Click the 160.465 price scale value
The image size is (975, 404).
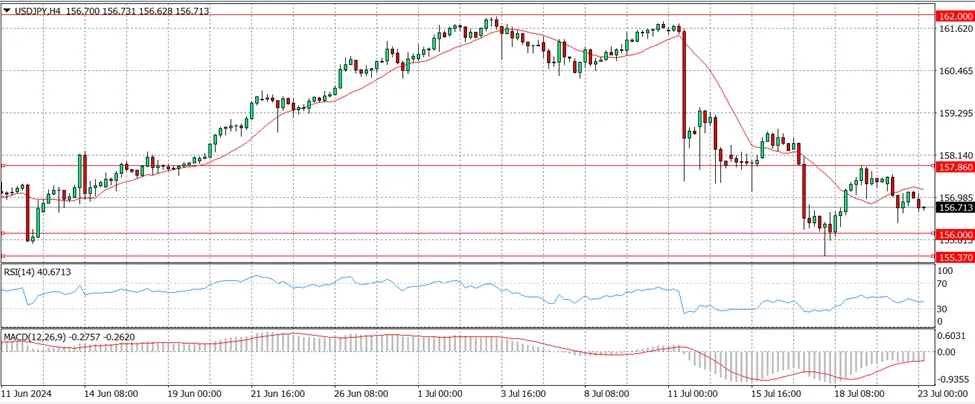point(953,71)
